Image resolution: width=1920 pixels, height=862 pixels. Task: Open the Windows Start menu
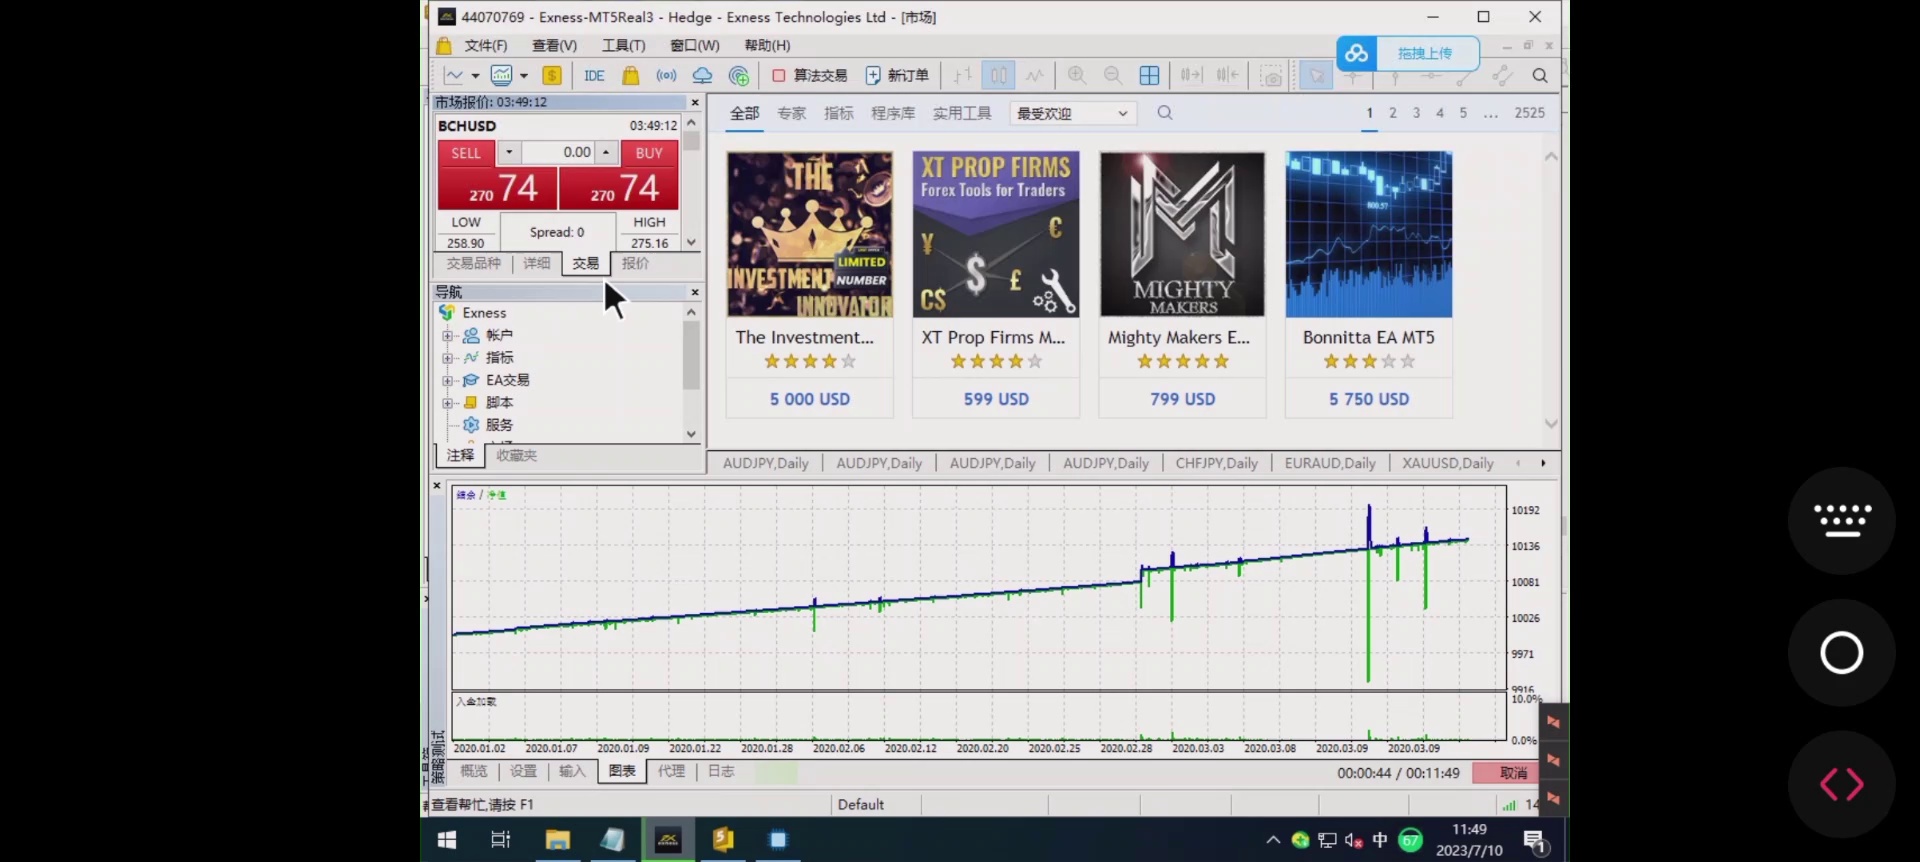coord(447,840)
